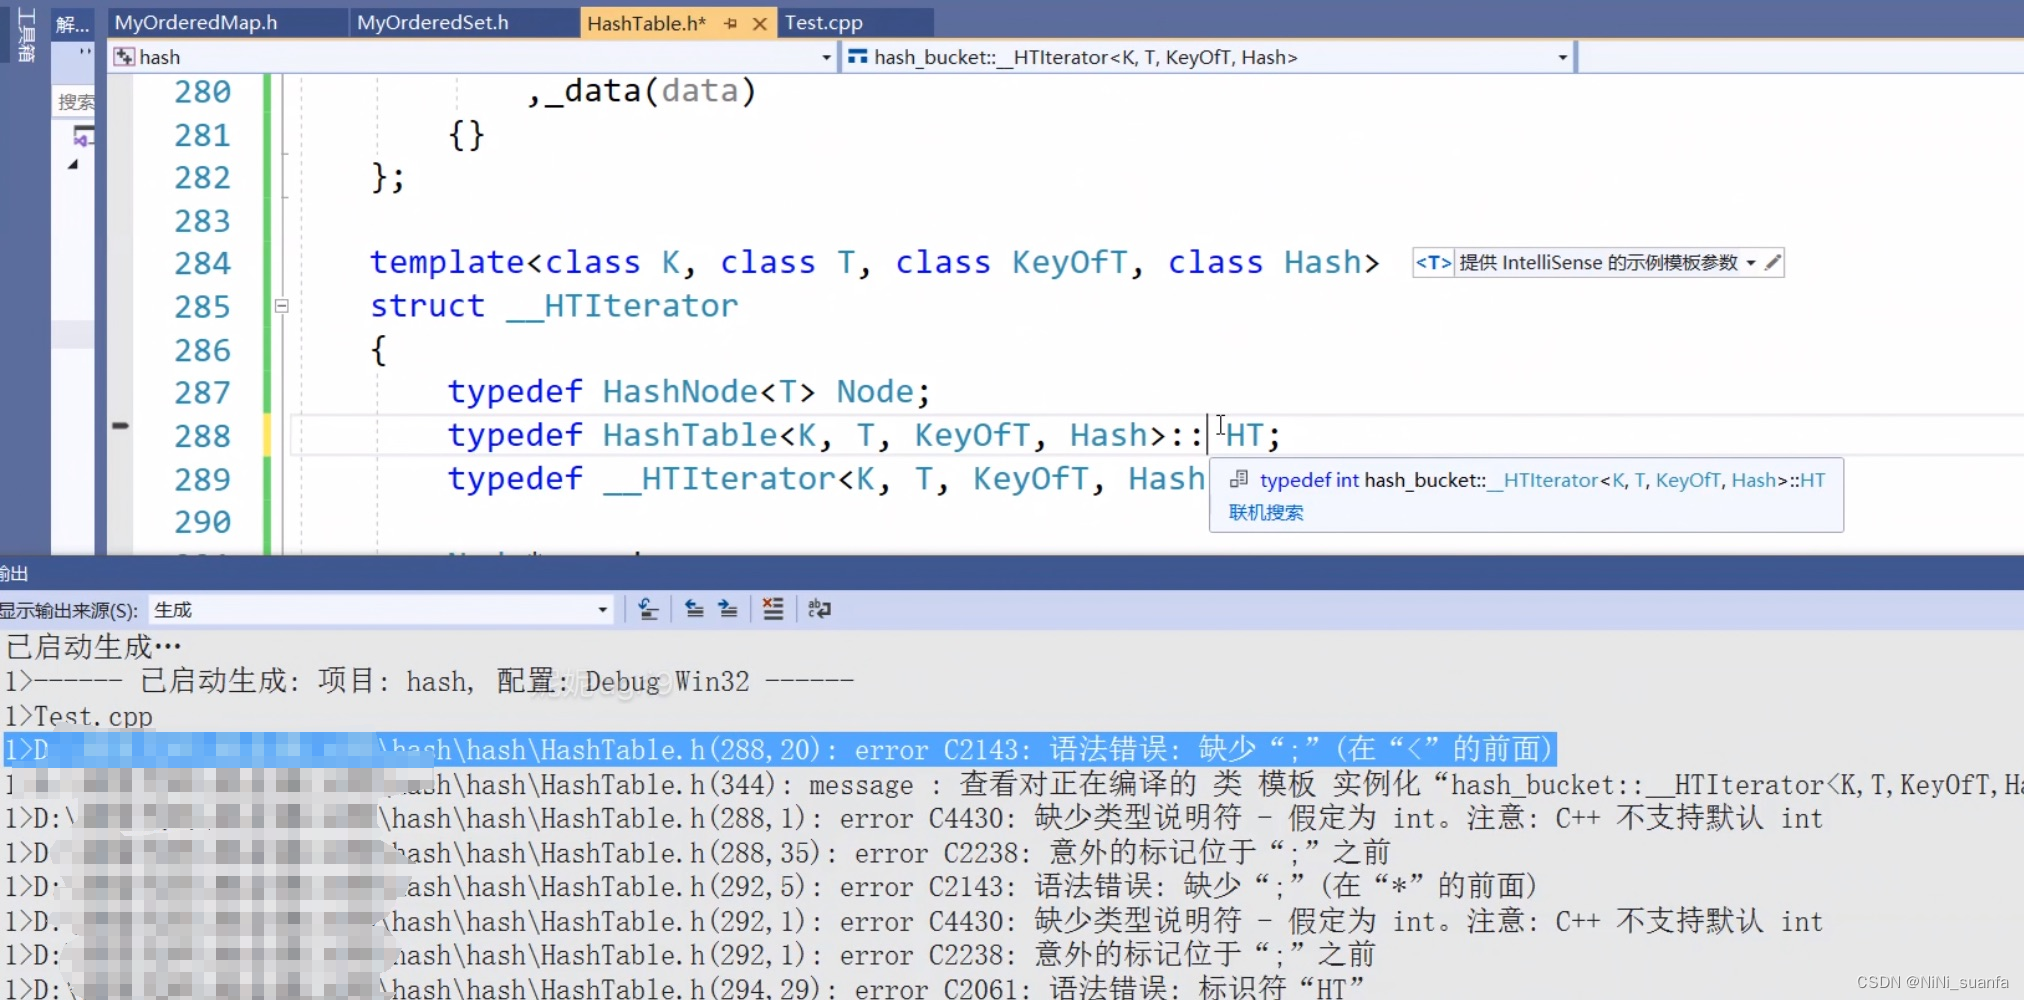Click the output panel title 输出
2024x1000 pixels.
(x=14, y=573)
